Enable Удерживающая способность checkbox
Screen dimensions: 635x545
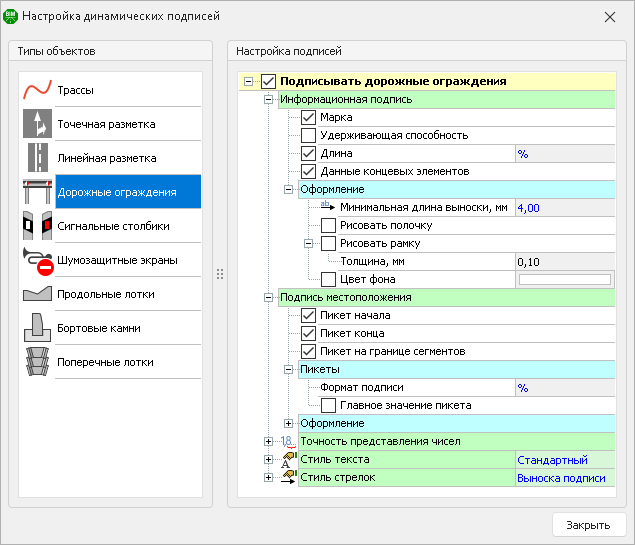click(308, 136)
